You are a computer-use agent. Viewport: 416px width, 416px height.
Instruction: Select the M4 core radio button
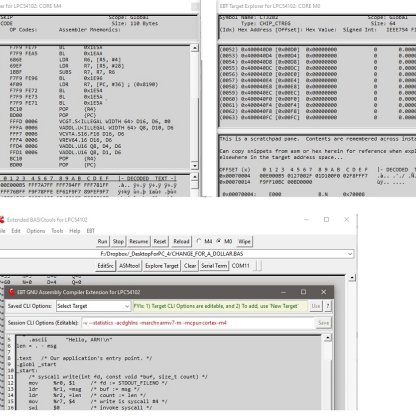(x=199, y=241)
